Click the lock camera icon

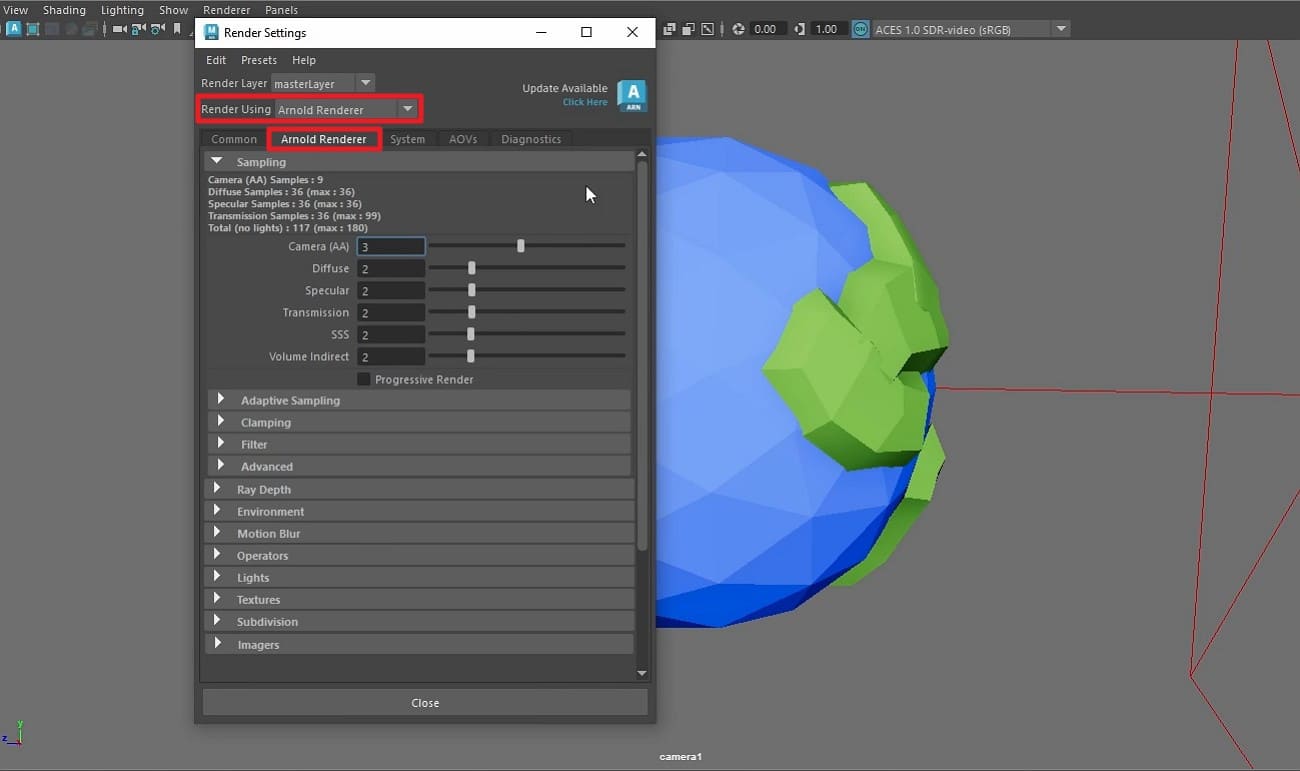point(136,29)
